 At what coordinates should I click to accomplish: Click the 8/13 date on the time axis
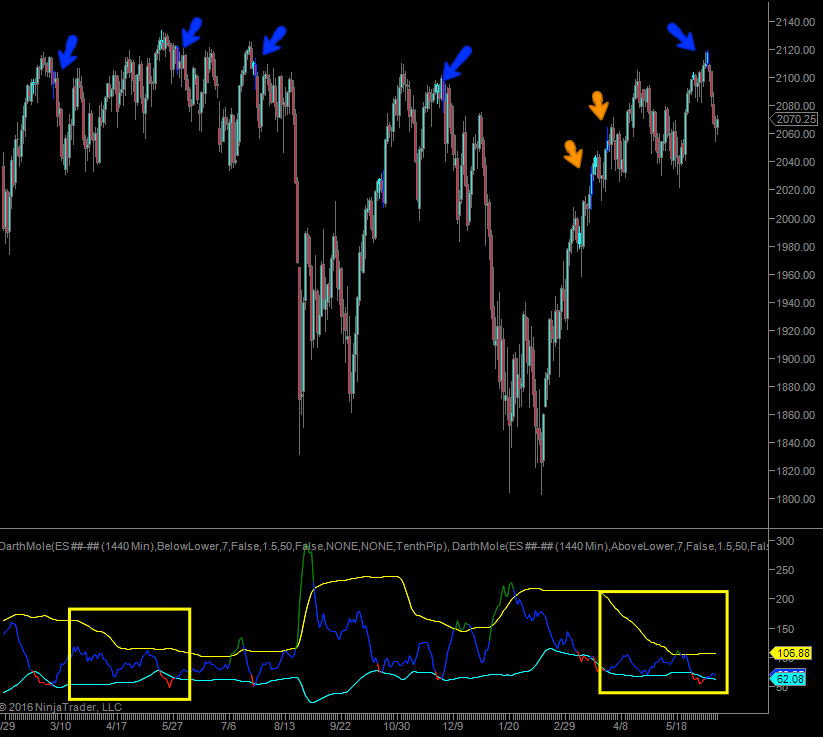coord(284,727)
